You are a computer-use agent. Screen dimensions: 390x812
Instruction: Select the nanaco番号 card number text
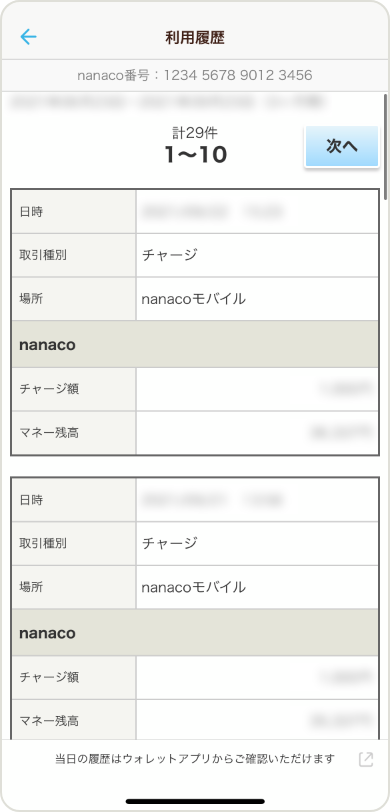pyautogui.click(x=195, y=76)
